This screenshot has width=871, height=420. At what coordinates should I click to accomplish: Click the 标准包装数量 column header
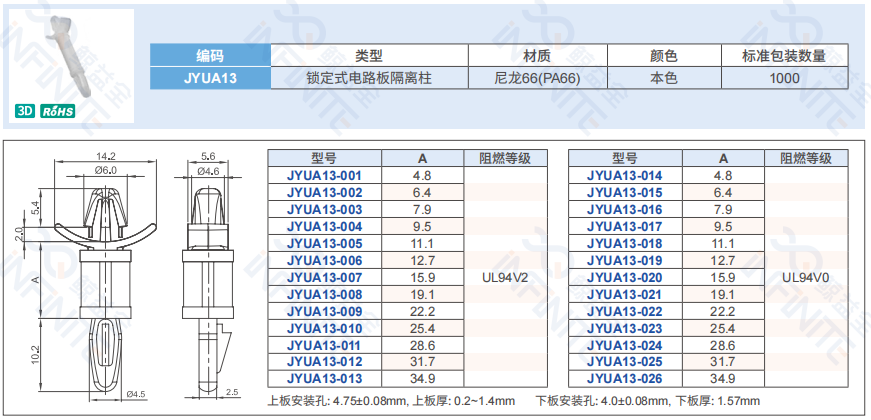point(784,56)
